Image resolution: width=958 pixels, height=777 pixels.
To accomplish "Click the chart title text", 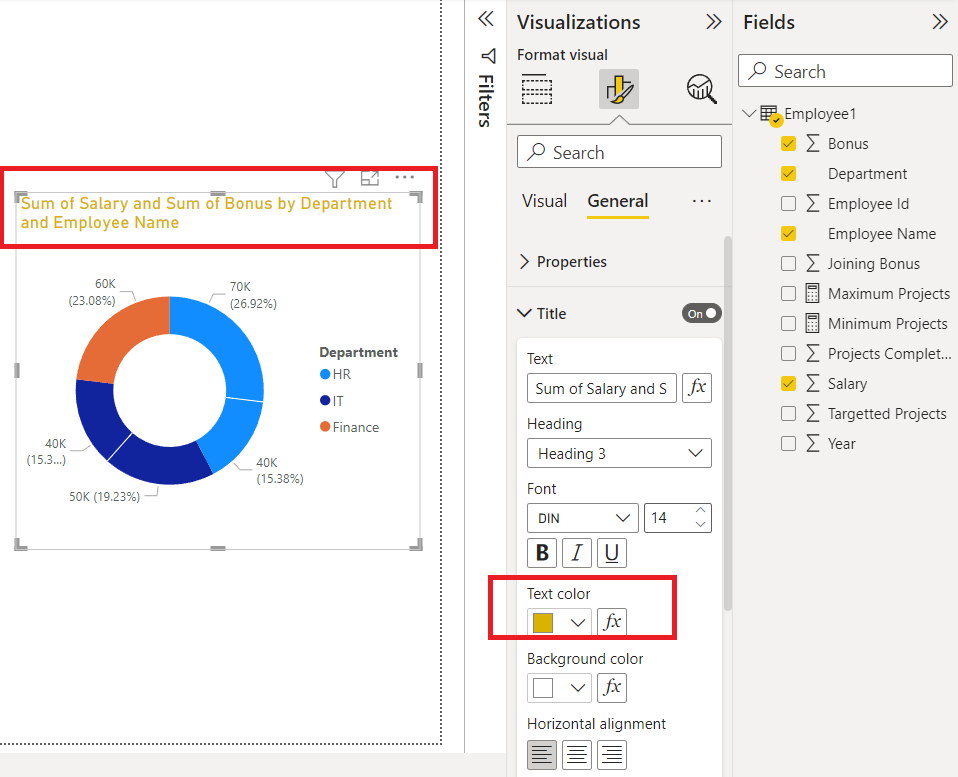I will point(206,213).
